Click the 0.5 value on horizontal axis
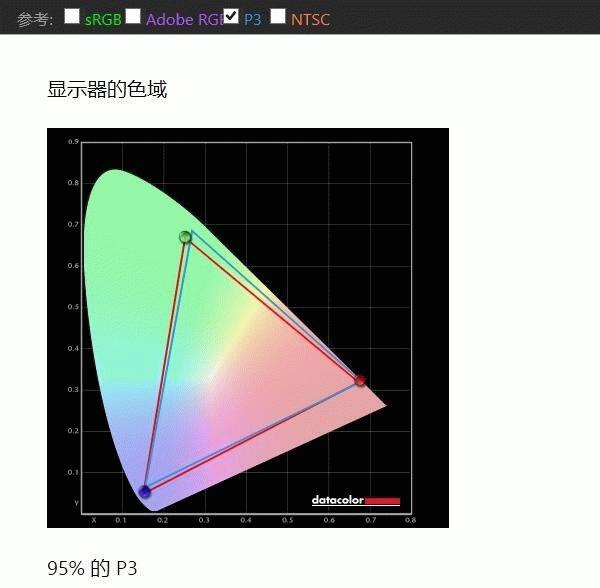This screenshot has height=588, width=600. click(287, 520)
